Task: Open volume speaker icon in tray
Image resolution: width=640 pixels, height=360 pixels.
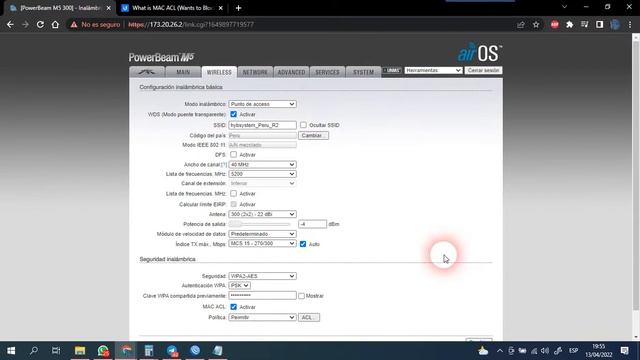Action: point(545,351)
